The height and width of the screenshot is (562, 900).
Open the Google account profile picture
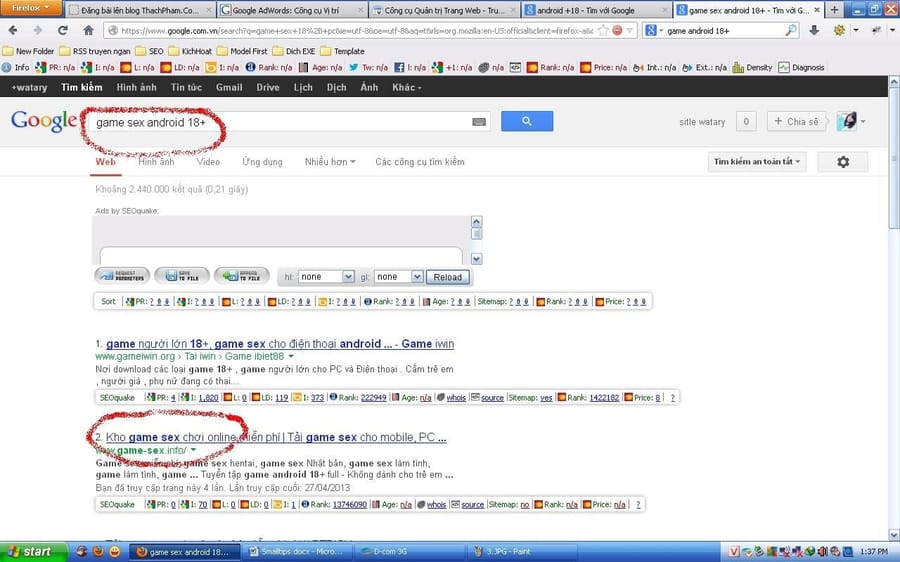847,121
